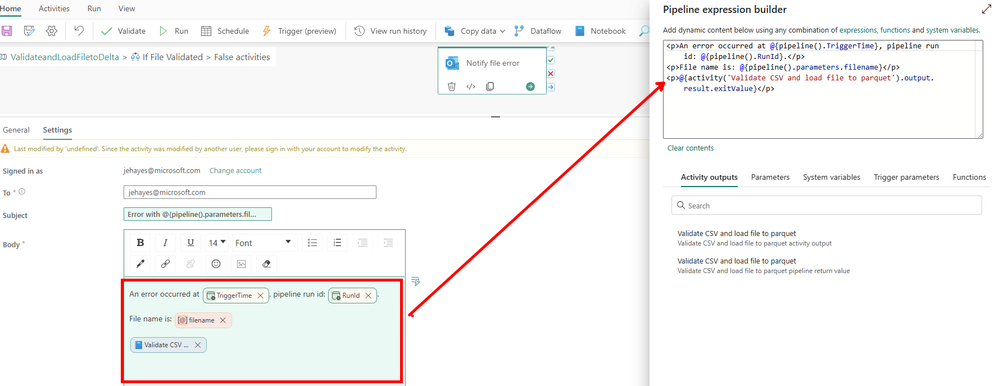Click the Change account link
Viewport: 999px width, 386px height.
tap(235, 171)
